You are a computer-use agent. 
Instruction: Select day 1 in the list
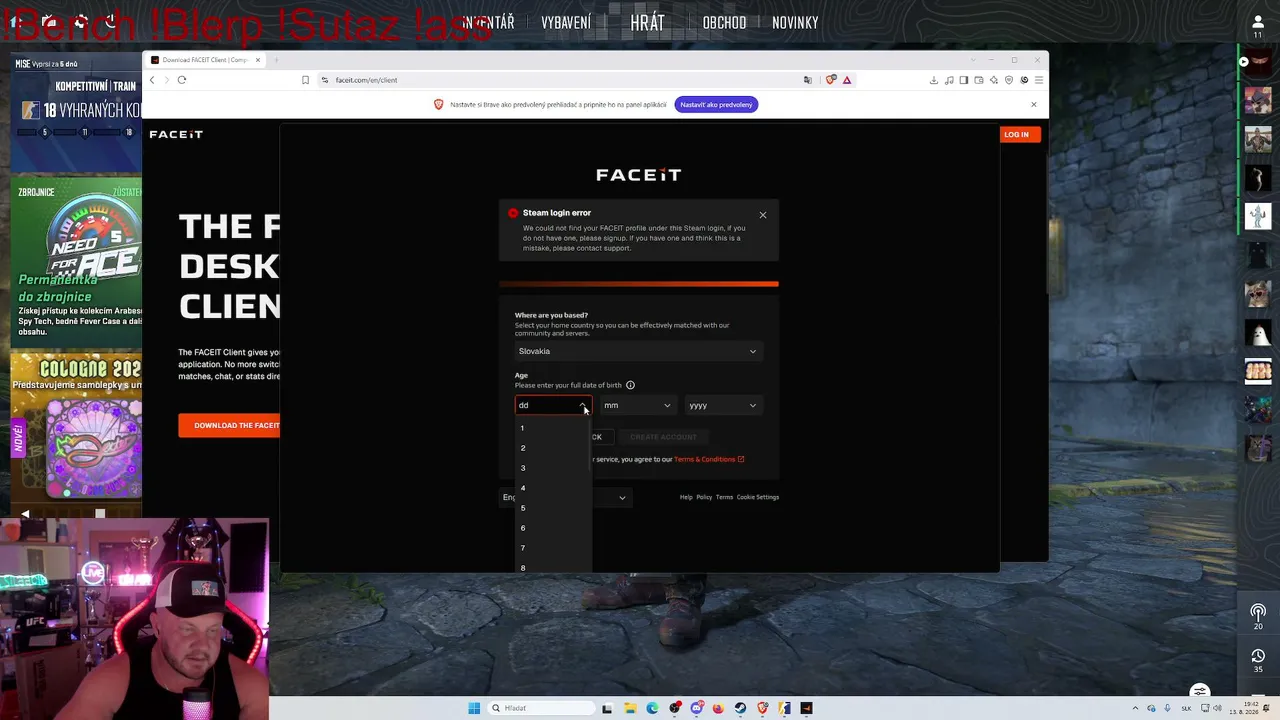[553, 428]
